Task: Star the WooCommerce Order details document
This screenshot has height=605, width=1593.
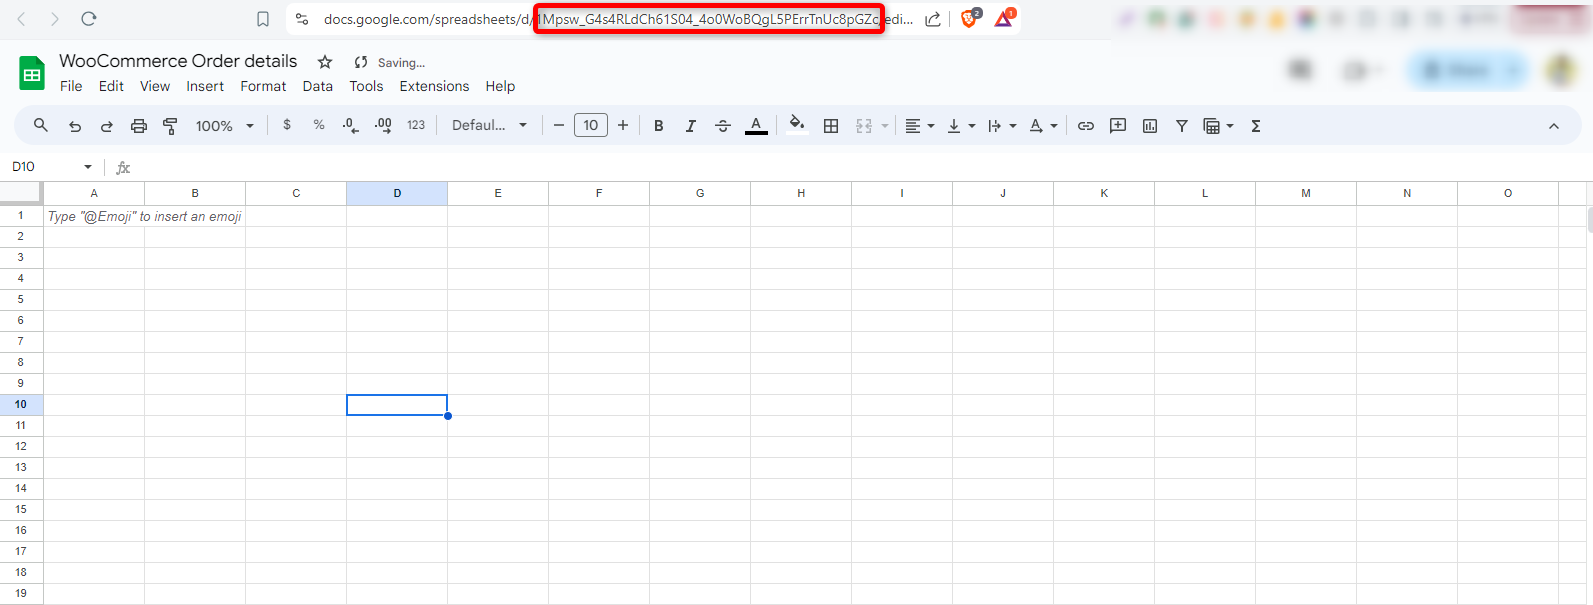Action: (325, 62)
